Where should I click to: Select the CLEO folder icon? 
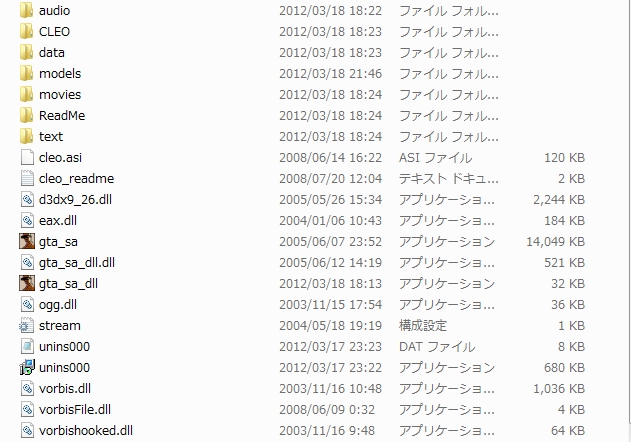27,31
